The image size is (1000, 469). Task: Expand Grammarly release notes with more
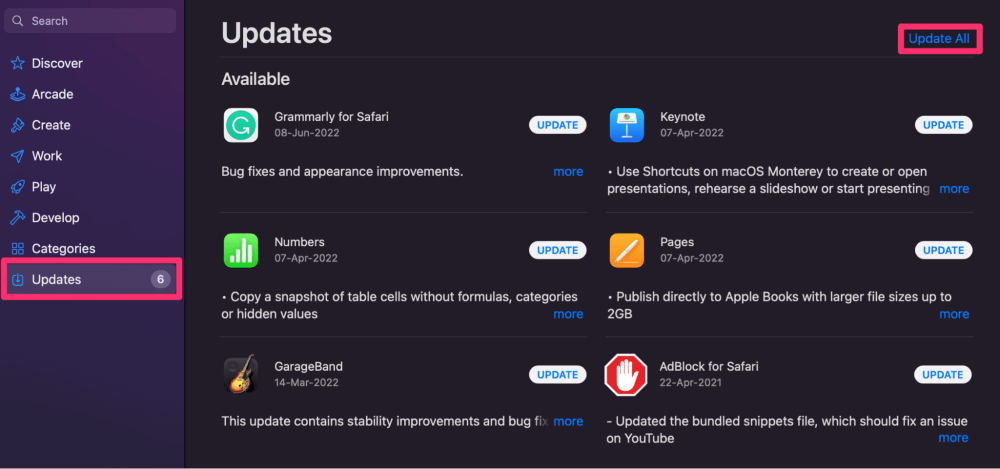coord(568,172)
